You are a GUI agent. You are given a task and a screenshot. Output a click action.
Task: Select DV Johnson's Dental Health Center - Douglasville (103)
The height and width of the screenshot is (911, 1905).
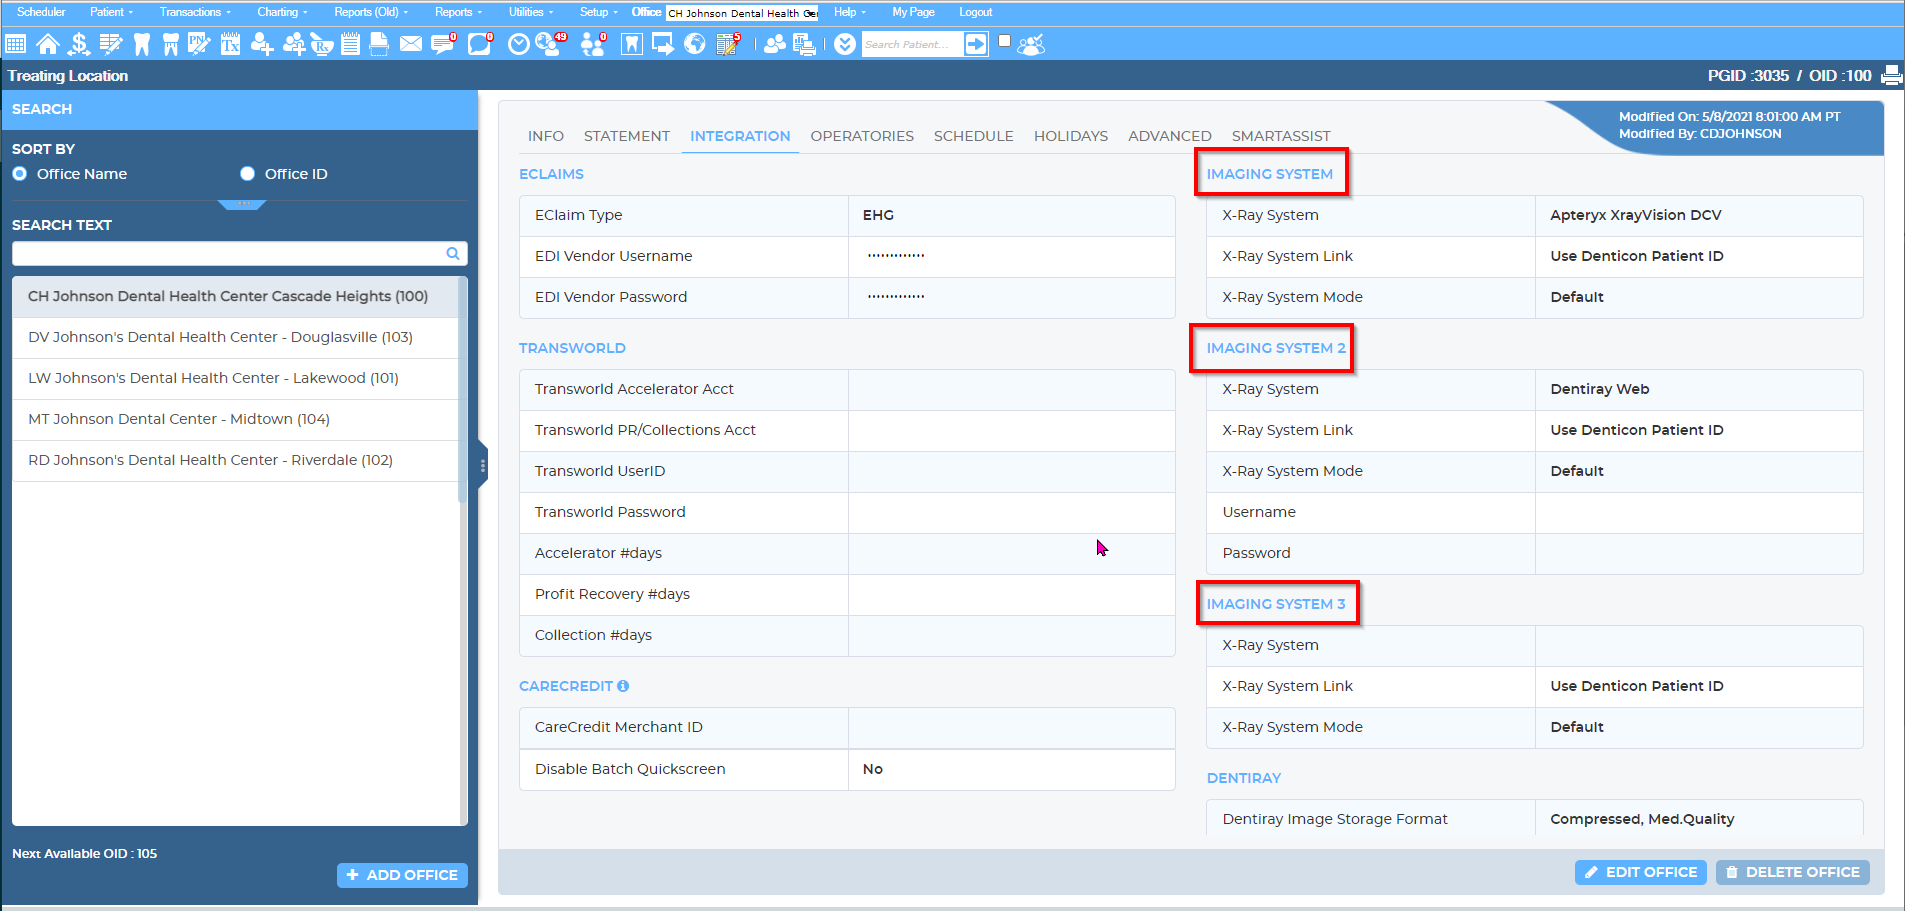click(236, 338)
